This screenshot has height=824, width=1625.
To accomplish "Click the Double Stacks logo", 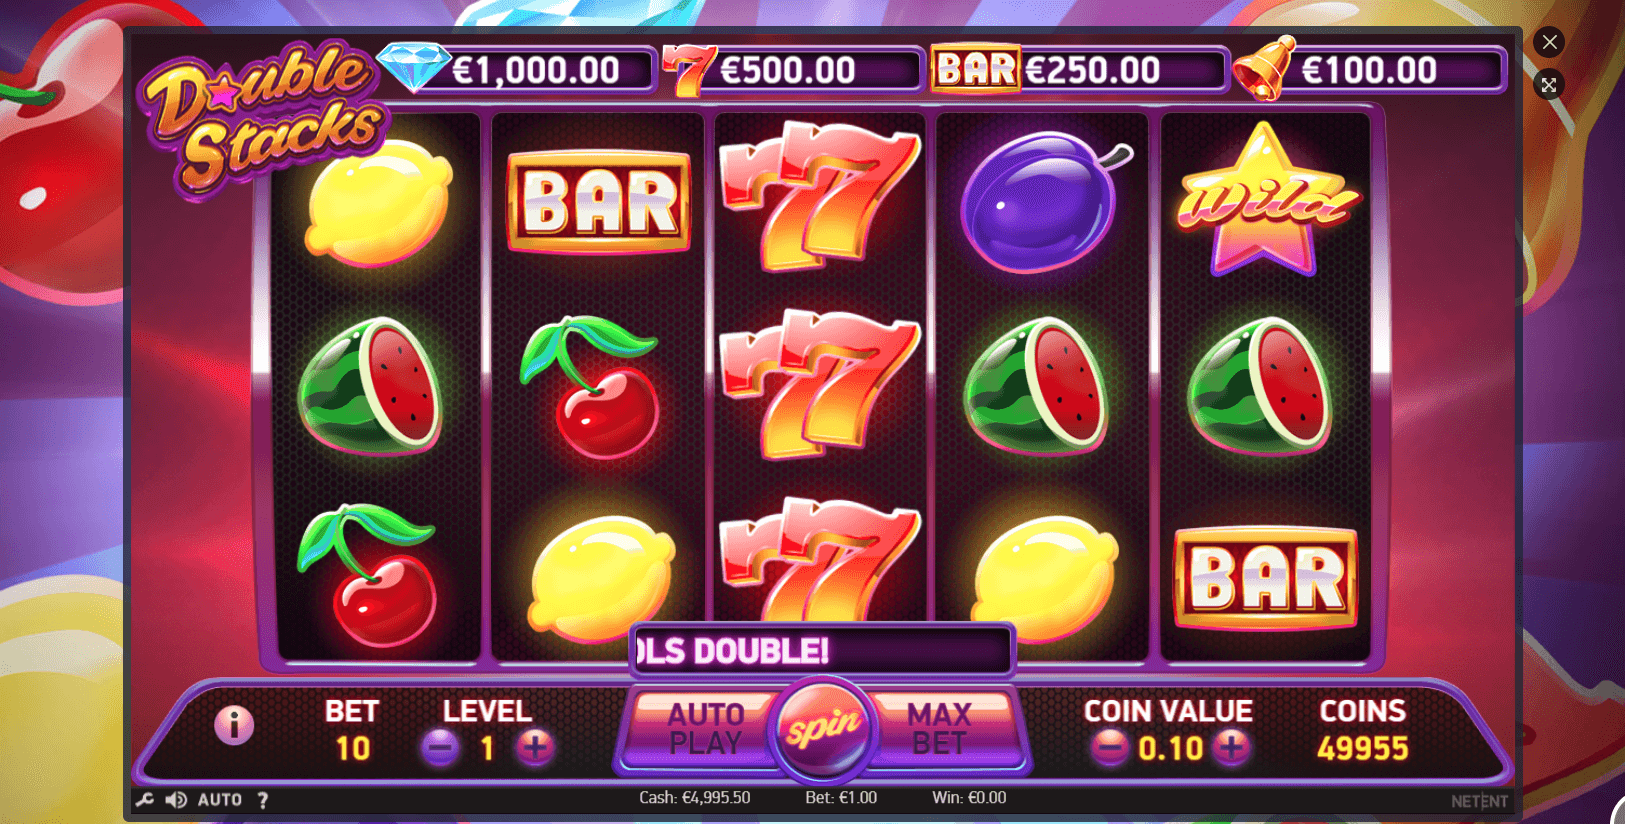I will [263, 118].
